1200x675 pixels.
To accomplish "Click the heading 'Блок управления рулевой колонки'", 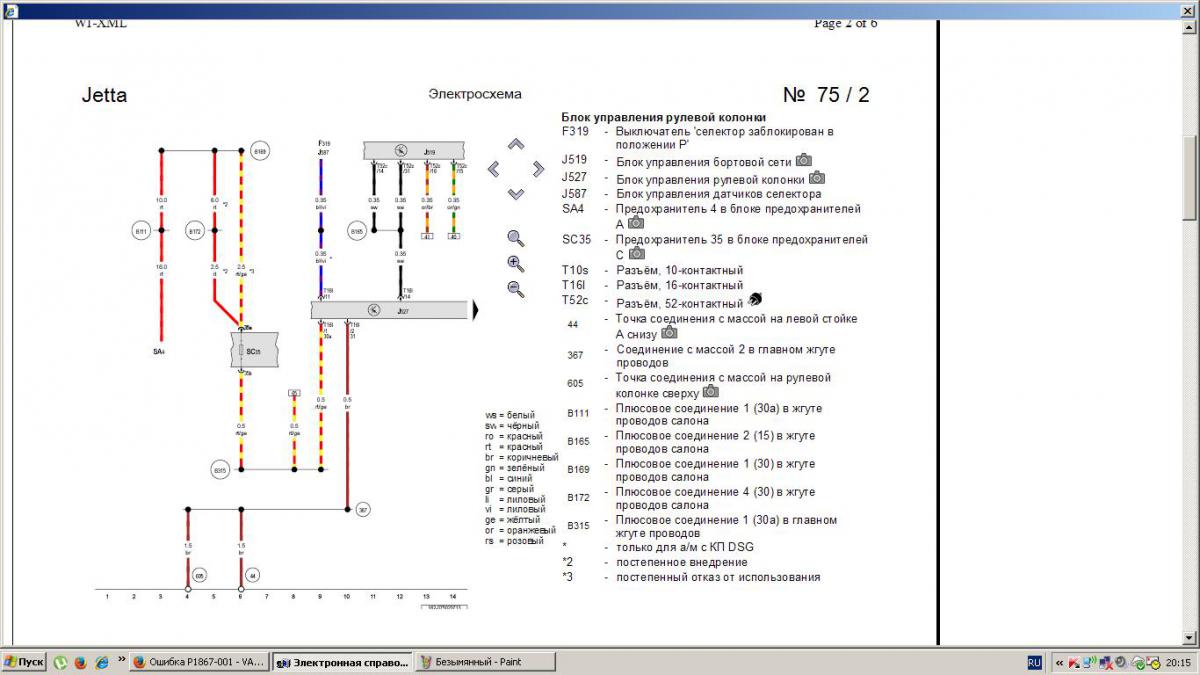I will 664,117.
